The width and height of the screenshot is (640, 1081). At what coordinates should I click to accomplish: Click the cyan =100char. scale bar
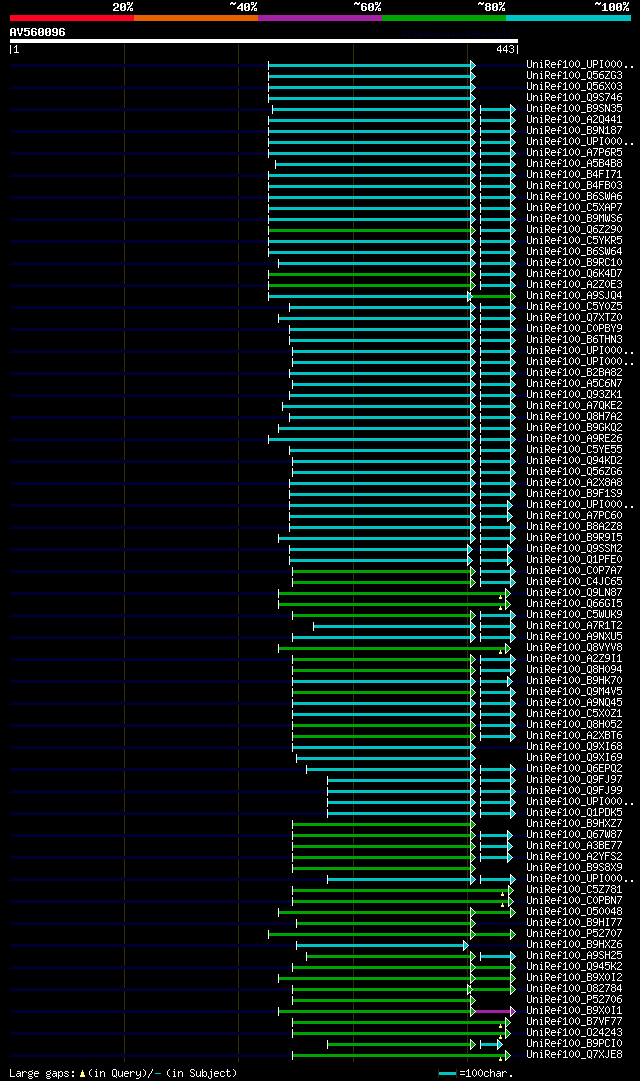click(x=448, y=1073)
